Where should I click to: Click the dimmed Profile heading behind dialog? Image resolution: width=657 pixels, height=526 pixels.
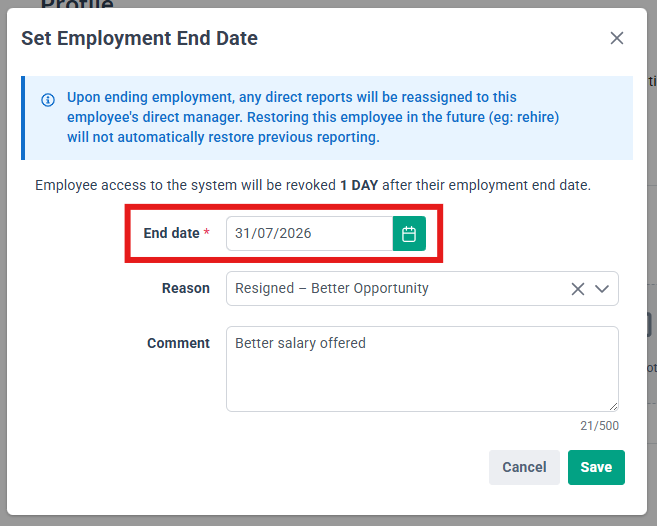click(77, 4)
